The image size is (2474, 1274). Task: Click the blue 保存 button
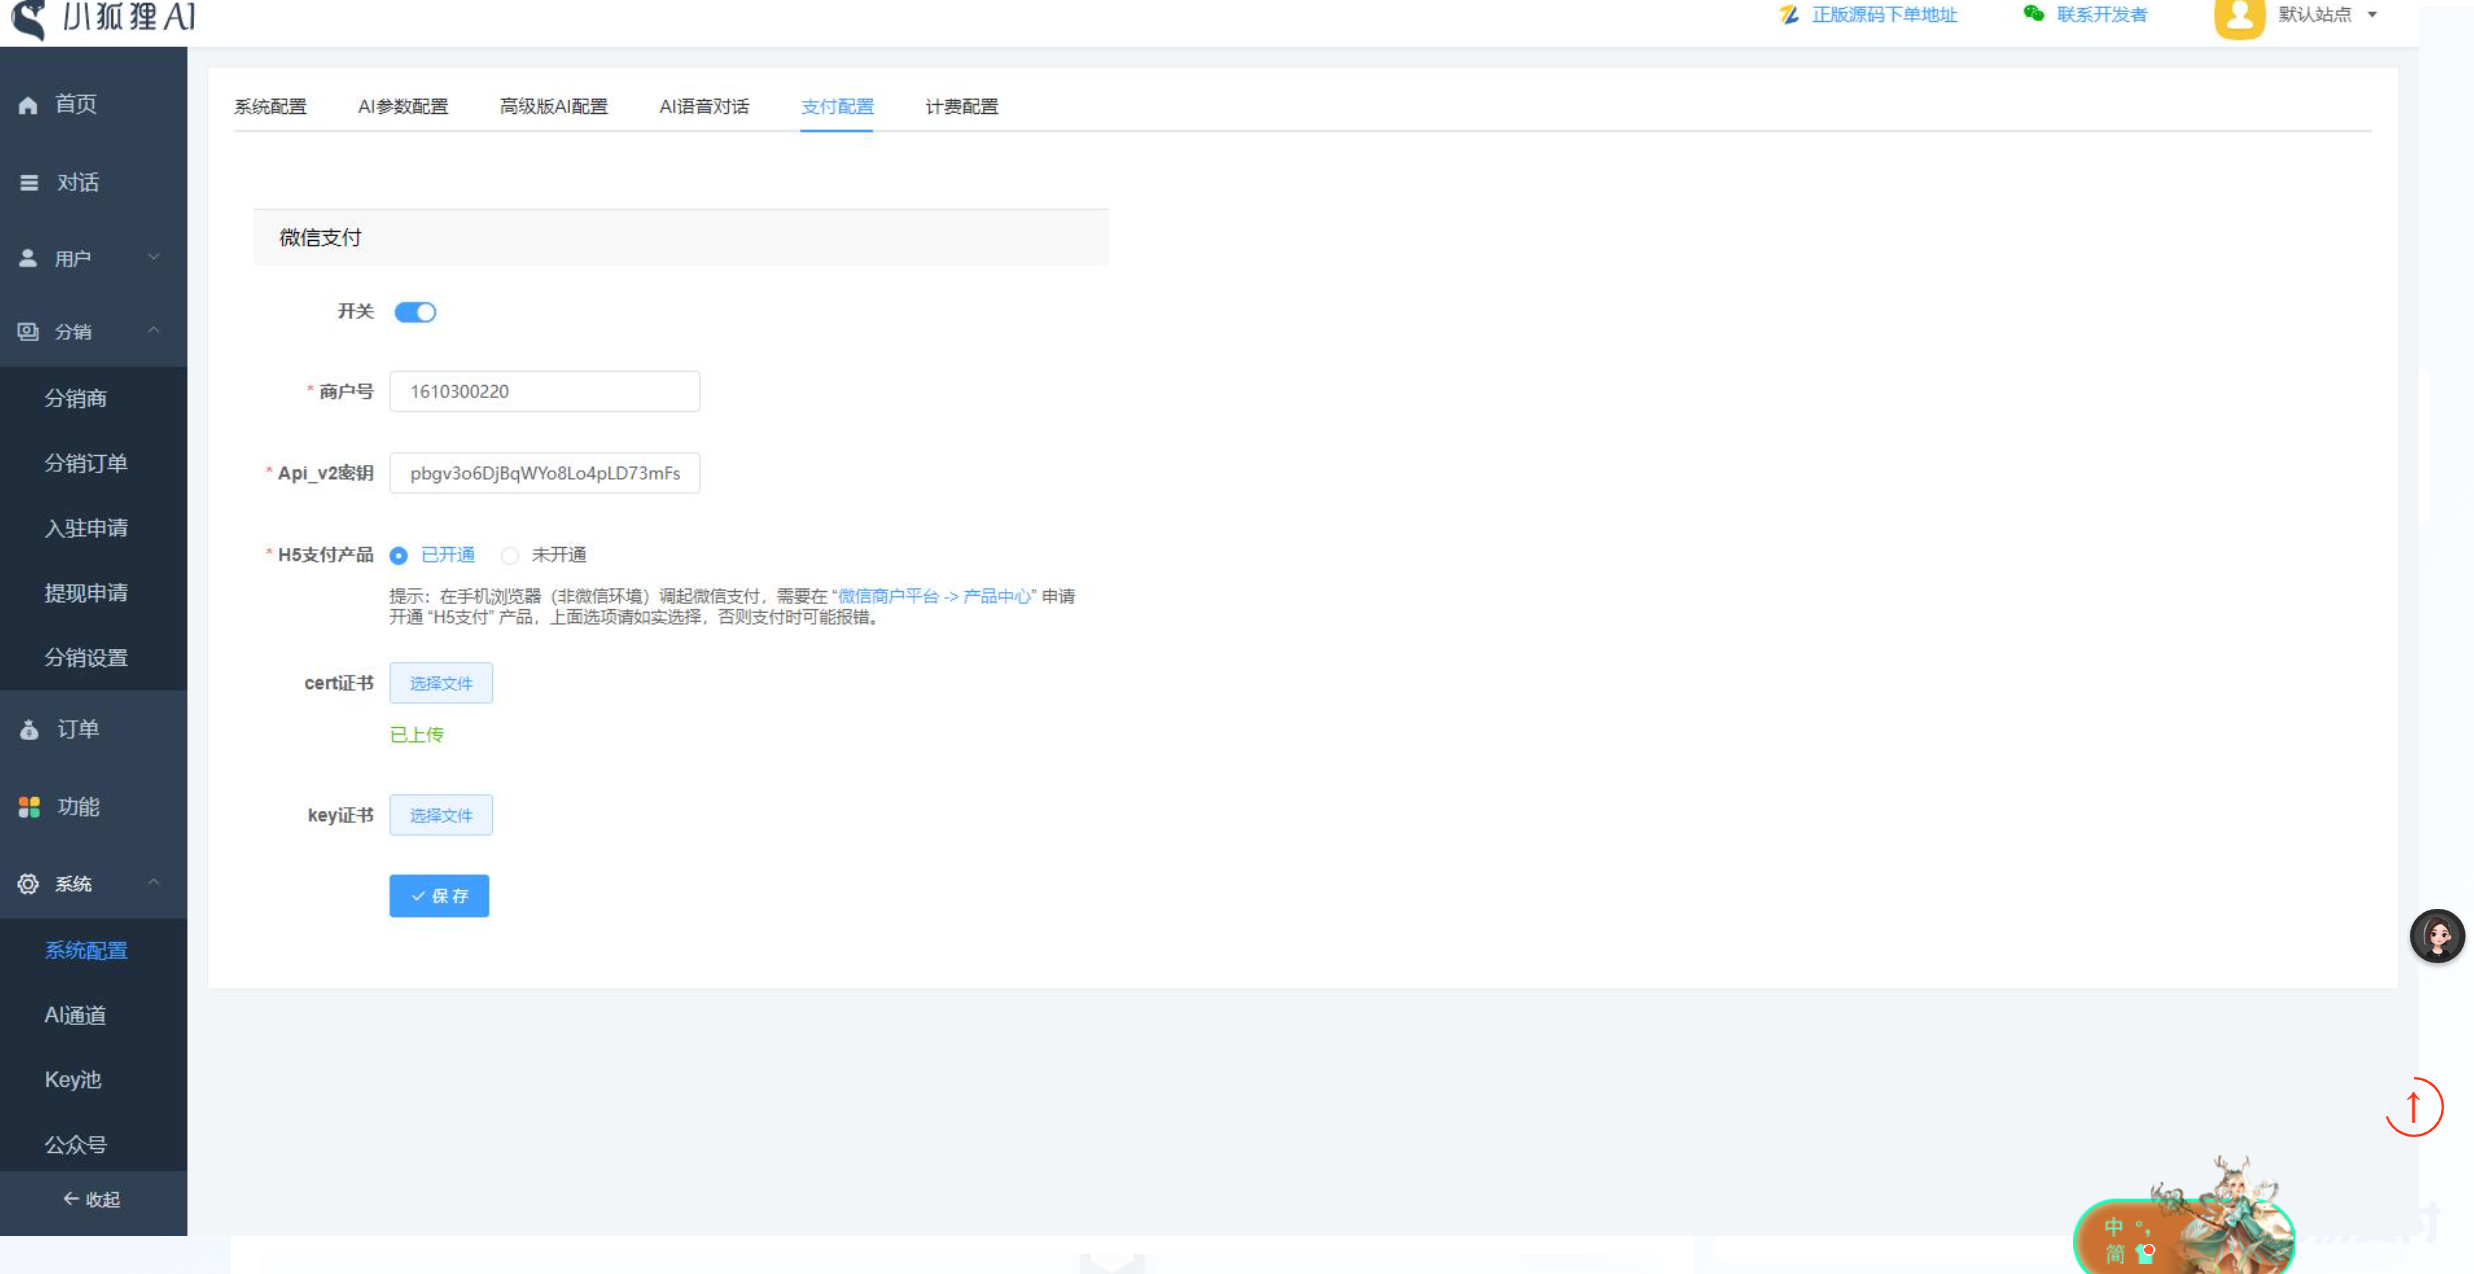point(439,896)
